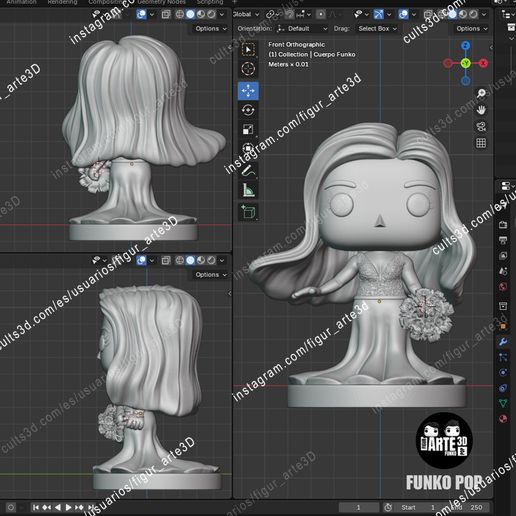
Task: Open the Orientation Default dropdown
Action: click(x=302, y=29)
